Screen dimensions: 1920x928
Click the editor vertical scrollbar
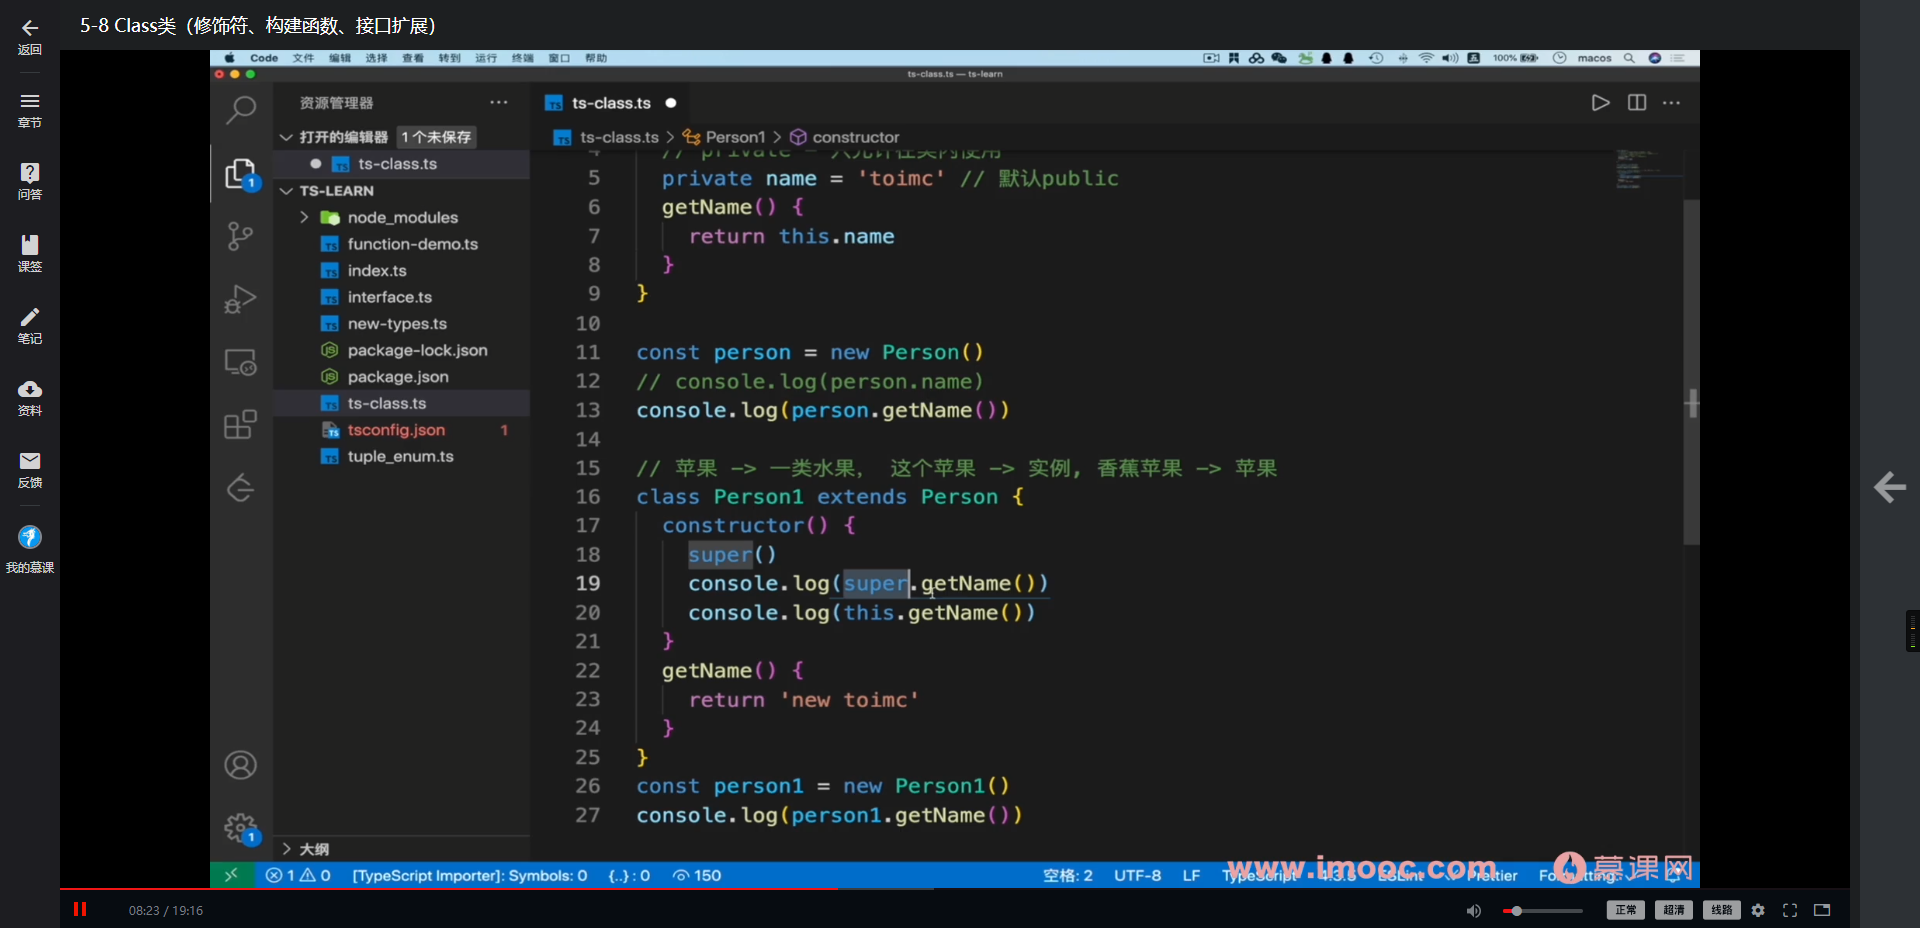pyautogui.click(x=1691, y=372)
